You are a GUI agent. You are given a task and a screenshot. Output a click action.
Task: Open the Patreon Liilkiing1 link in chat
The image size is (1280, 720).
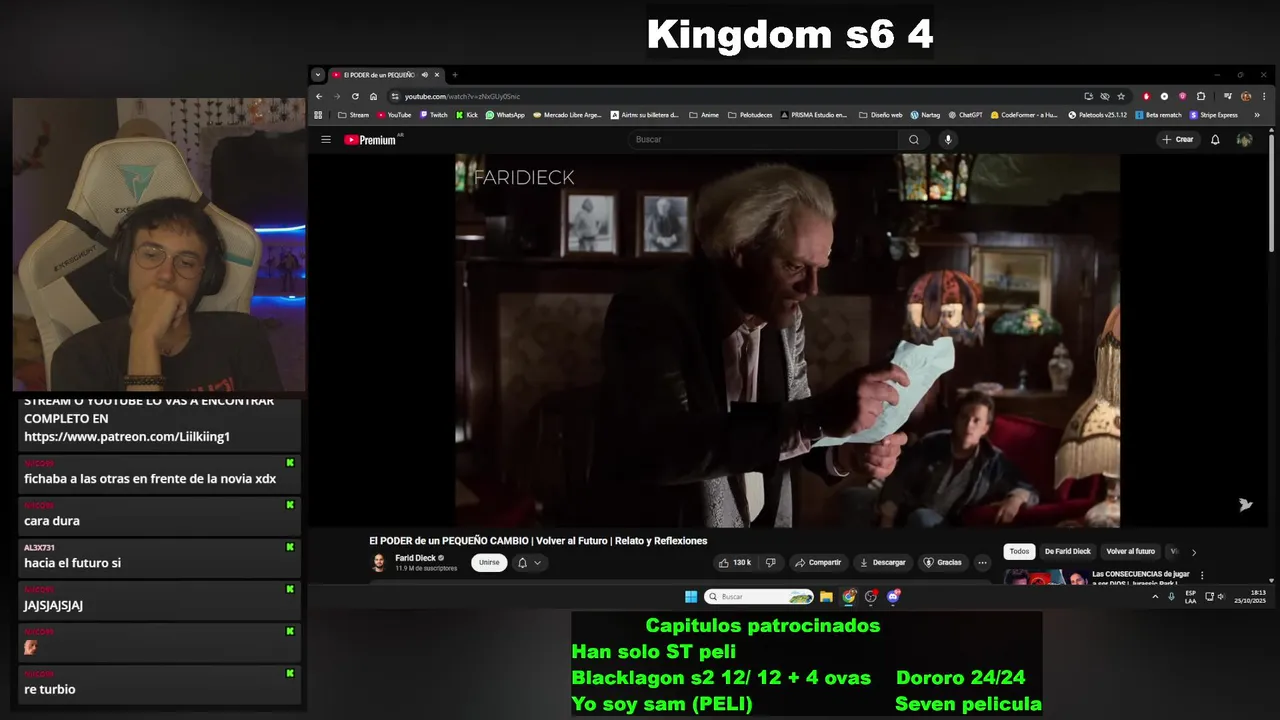[x=127, y=437]
